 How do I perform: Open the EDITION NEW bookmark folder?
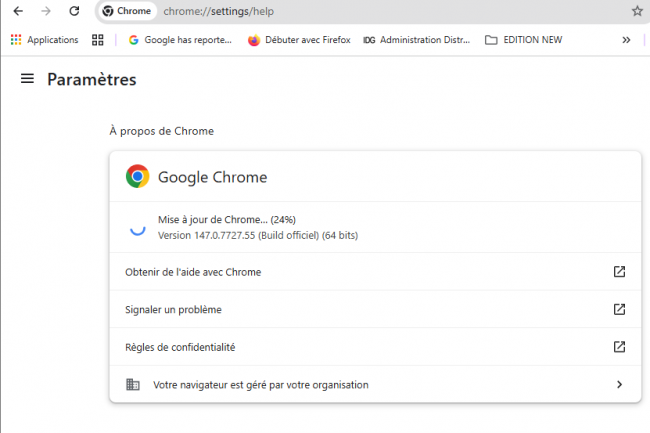(x=526, y=40)
